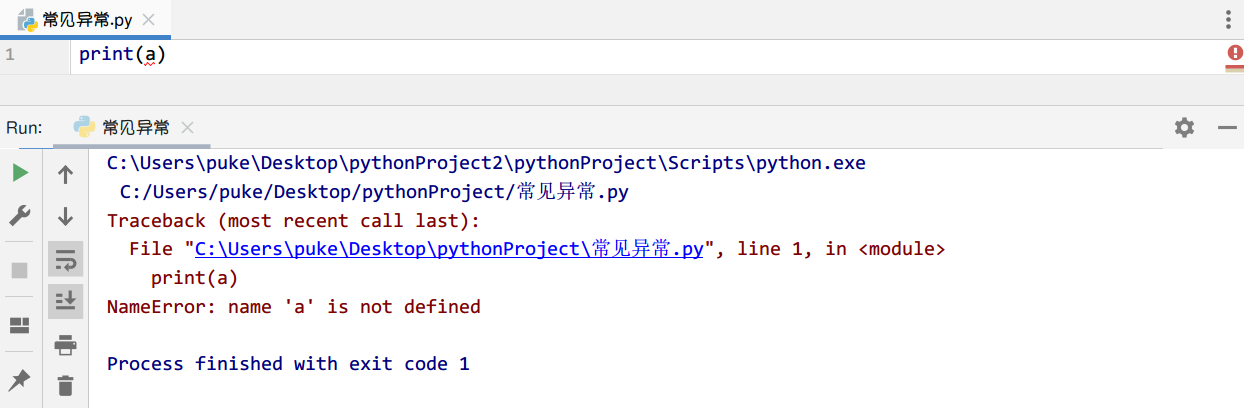The width and height of the screenshot is (1244, 408).
Task: Toggle soft-wrap for console output
Action: 66,259
